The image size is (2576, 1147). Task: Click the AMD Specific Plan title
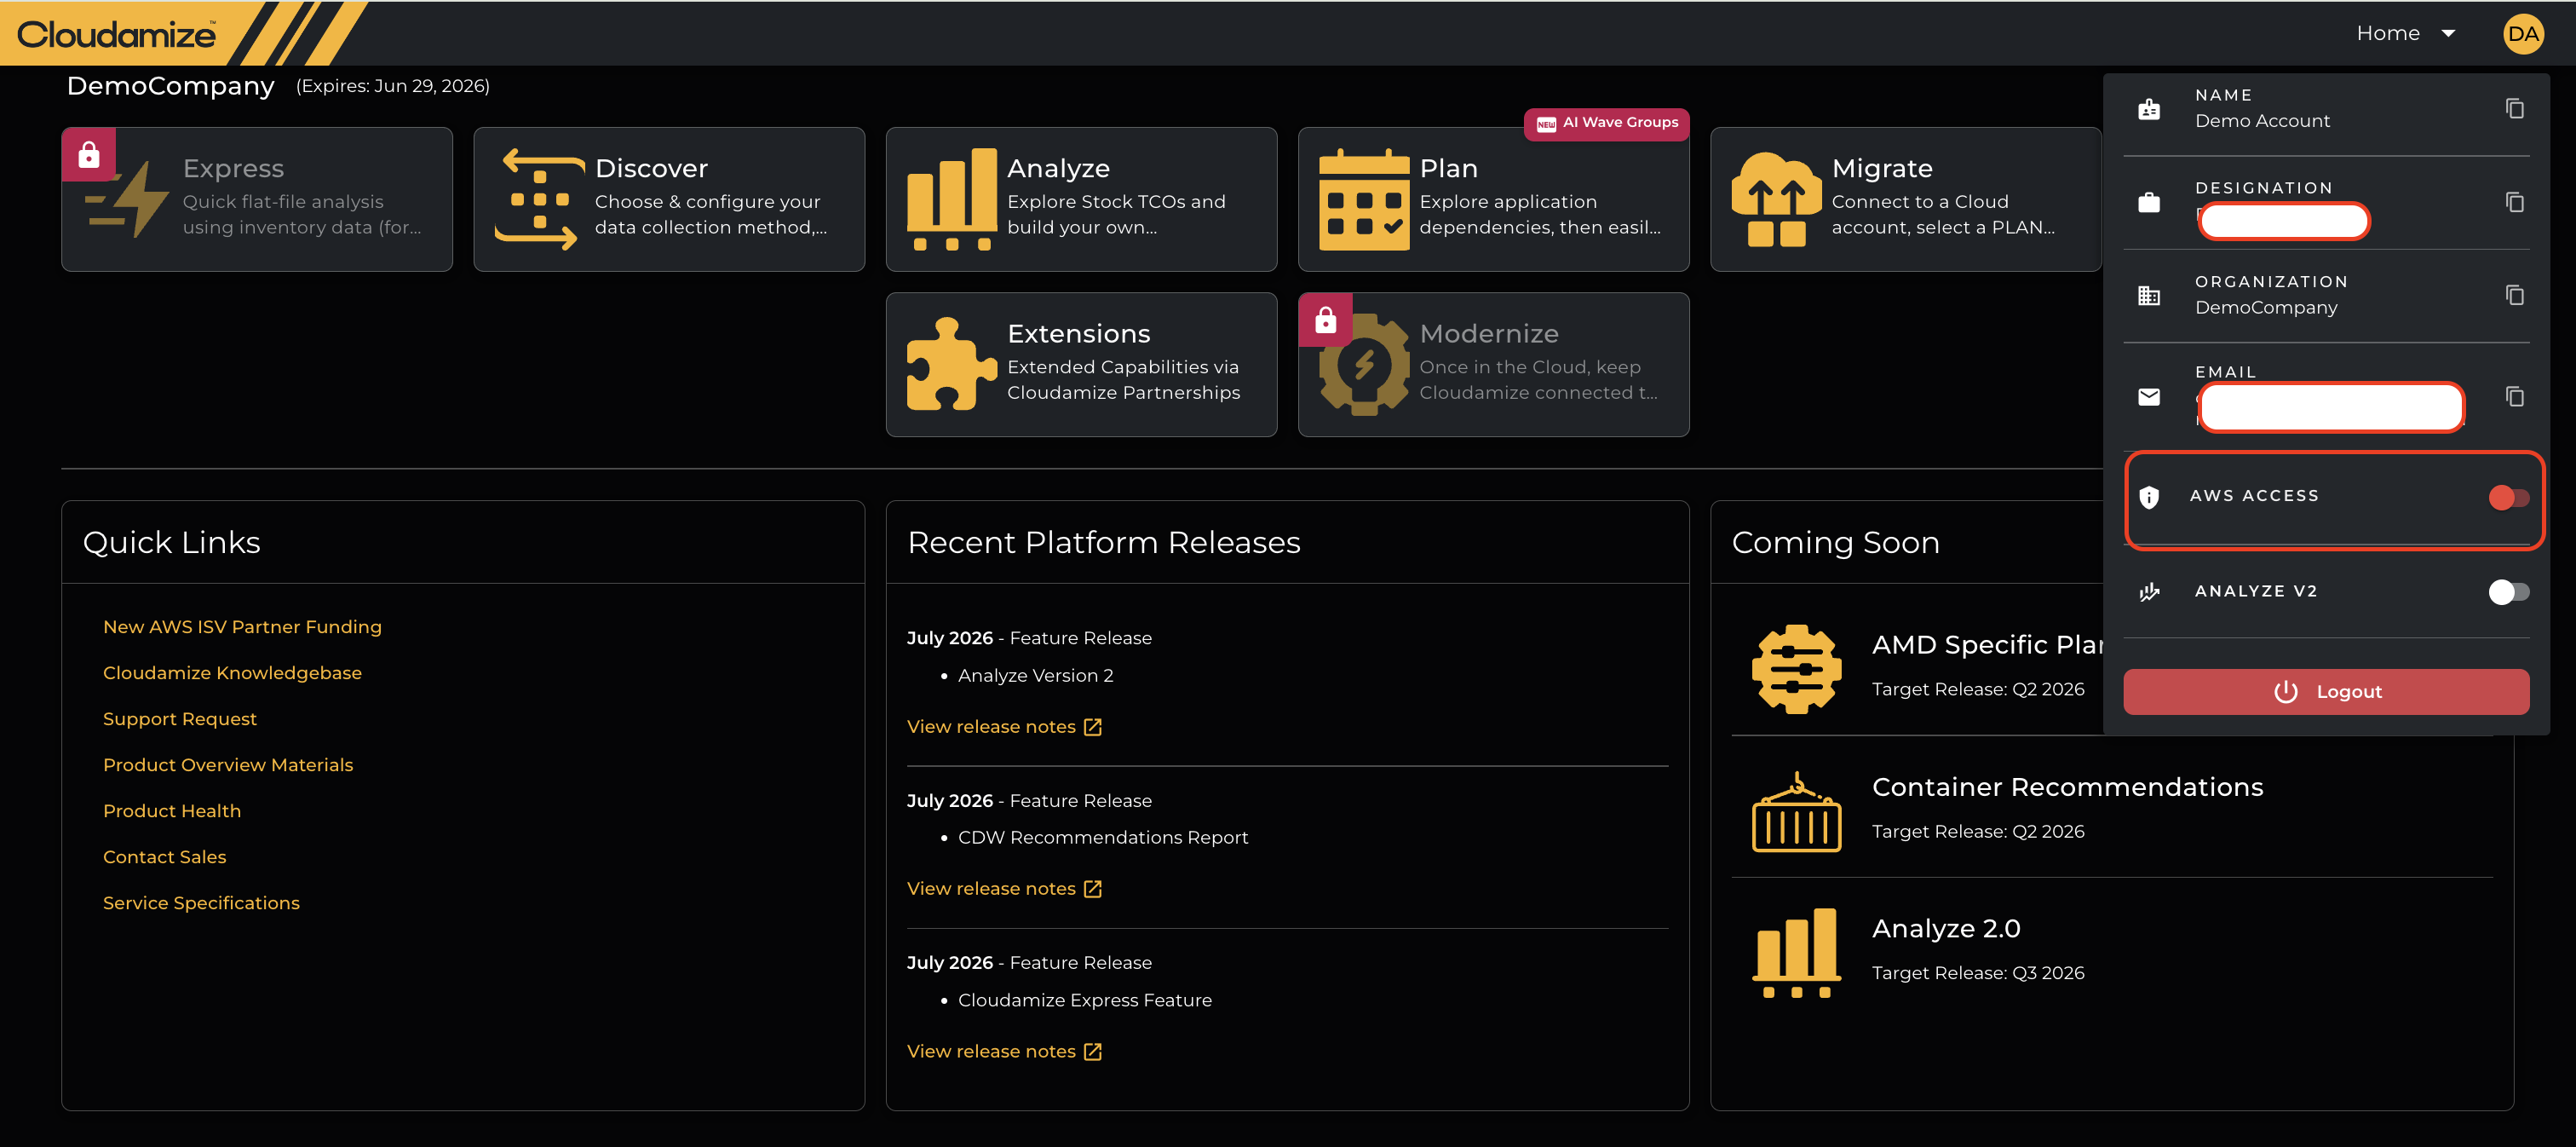pos(1987,645)
